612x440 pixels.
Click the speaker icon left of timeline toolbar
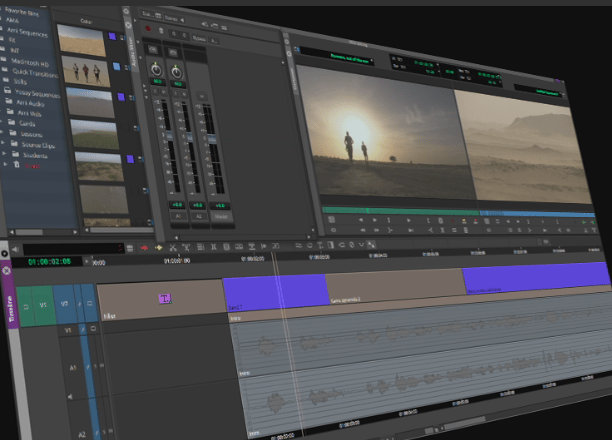[15, 249]
